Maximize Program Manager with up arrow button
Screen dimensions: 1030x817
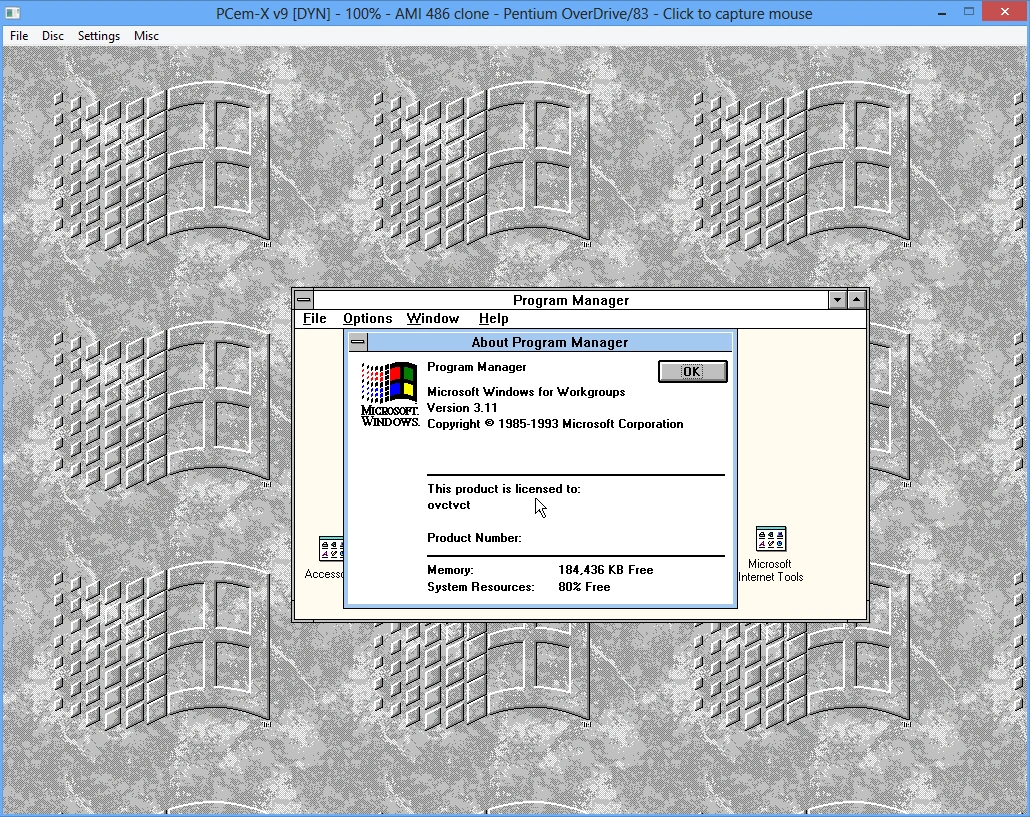(x=857, y=299)
